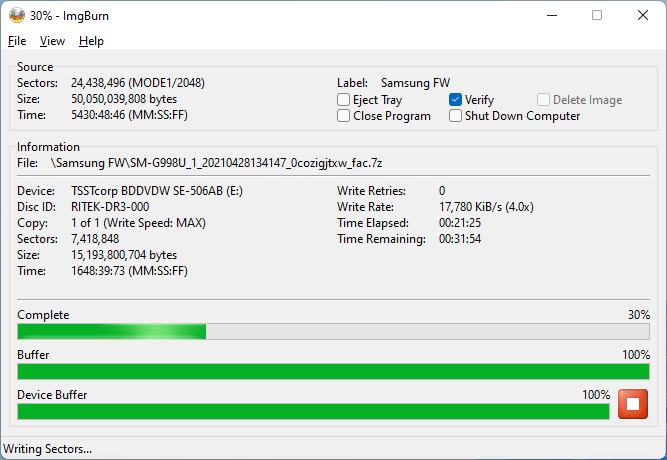Uncheck the Verify option
667x460 pixels.
click(x=456, y=100)
